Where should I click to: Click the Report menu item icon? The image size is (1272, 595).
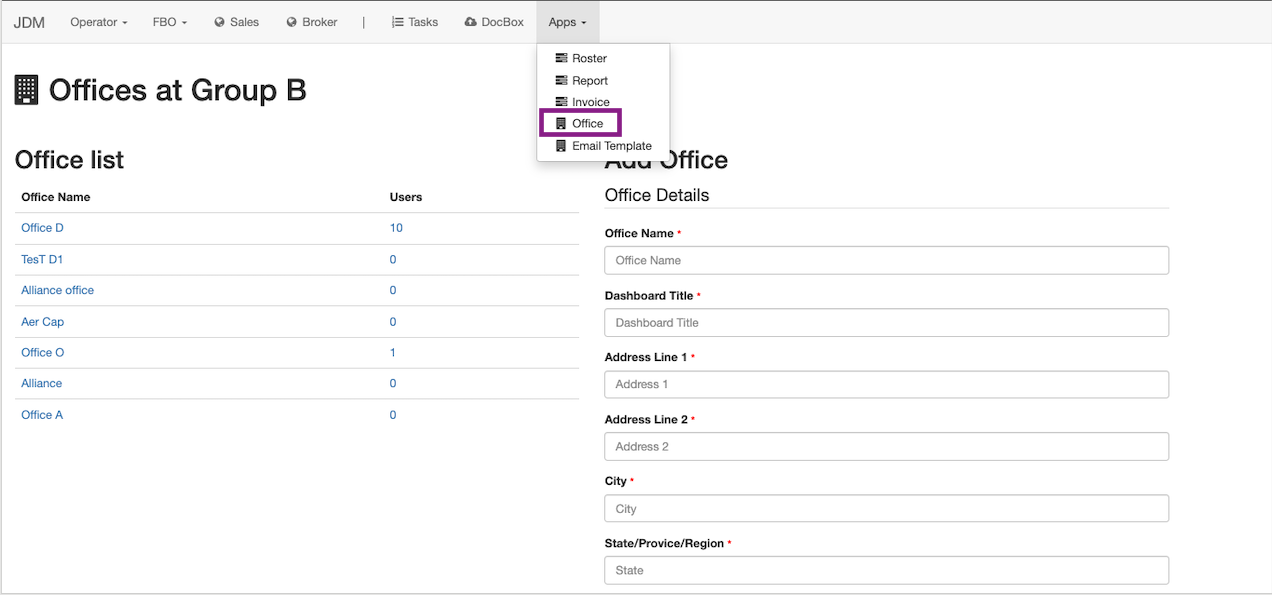point(561,81)
